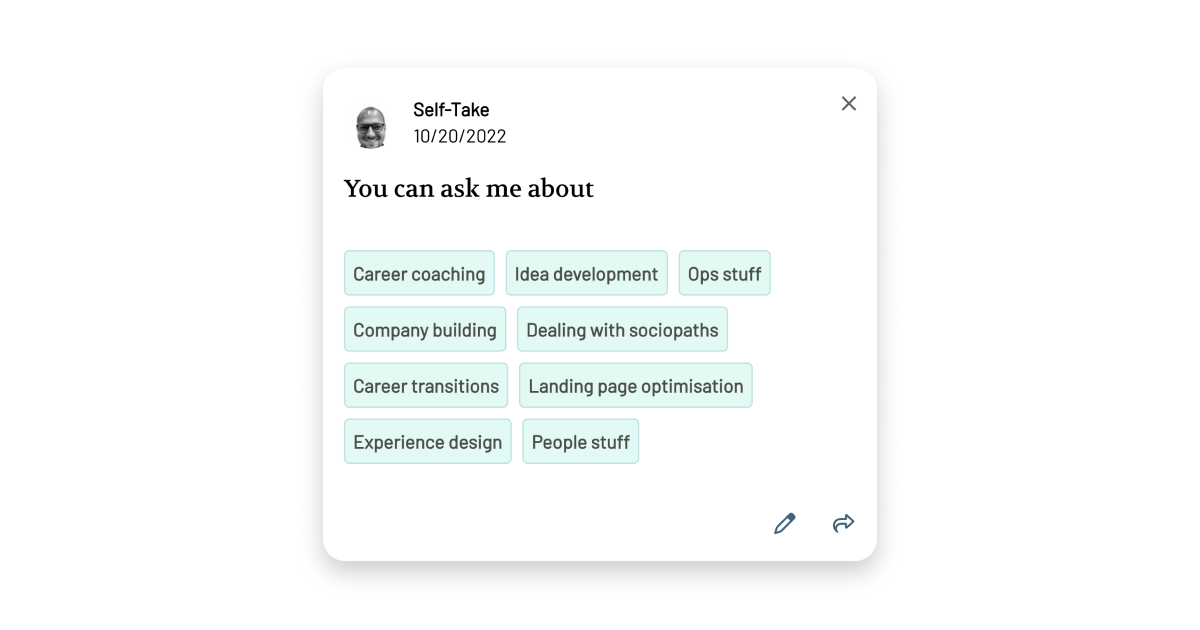Forward the card using the arrow icon

(843, 523)
